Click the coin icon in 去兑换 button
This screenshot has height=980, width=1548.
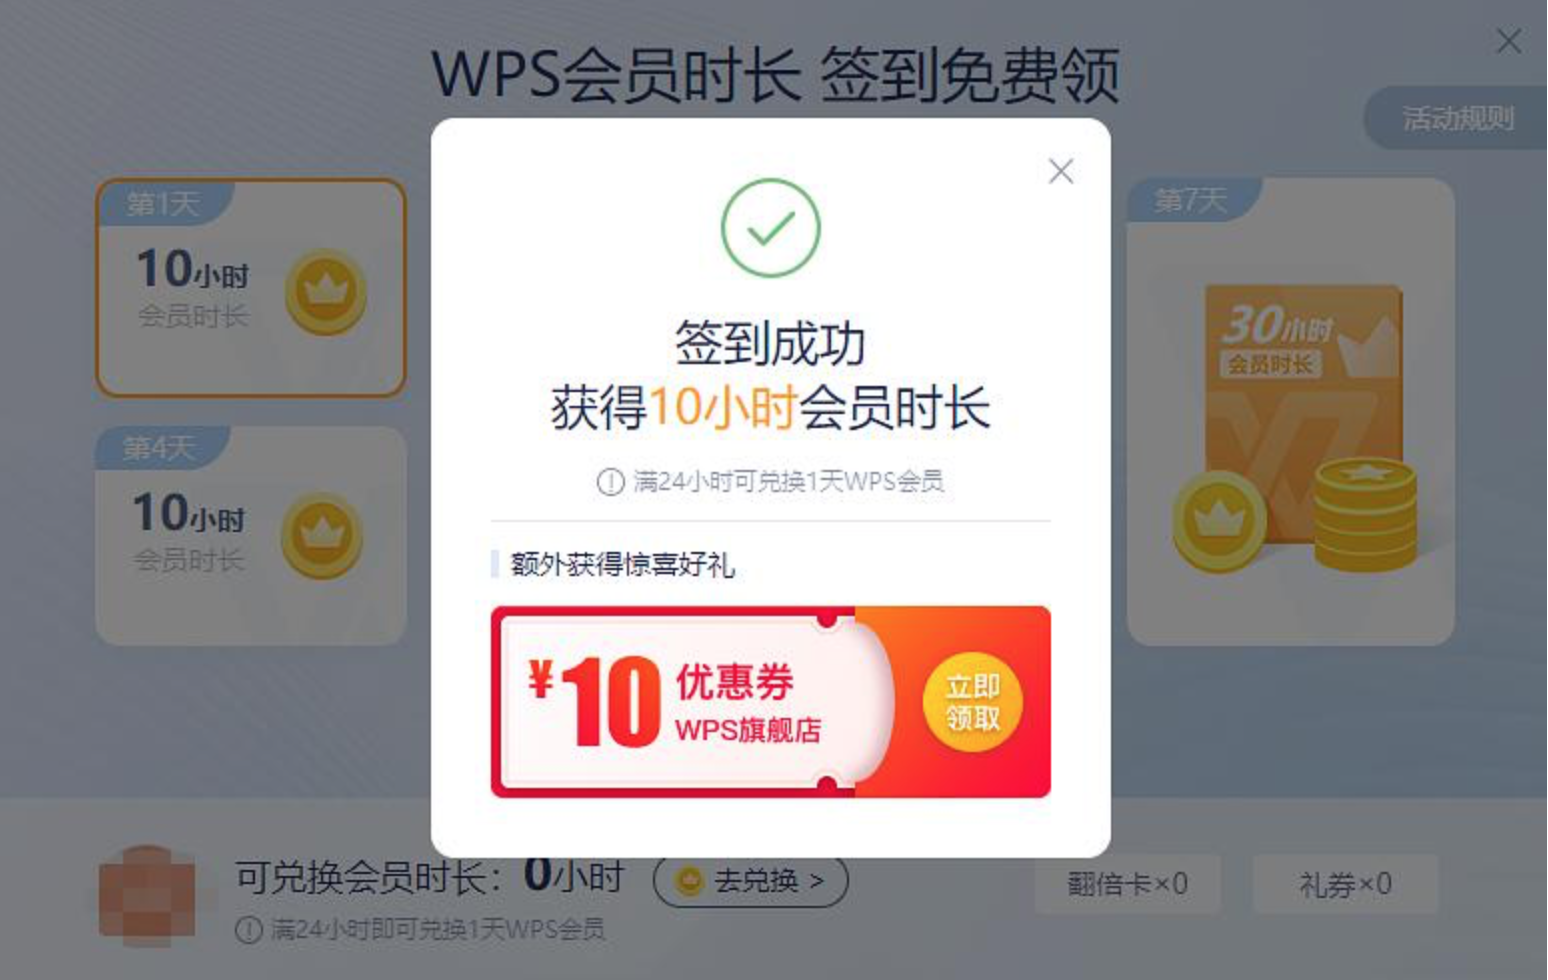(690, 881)
